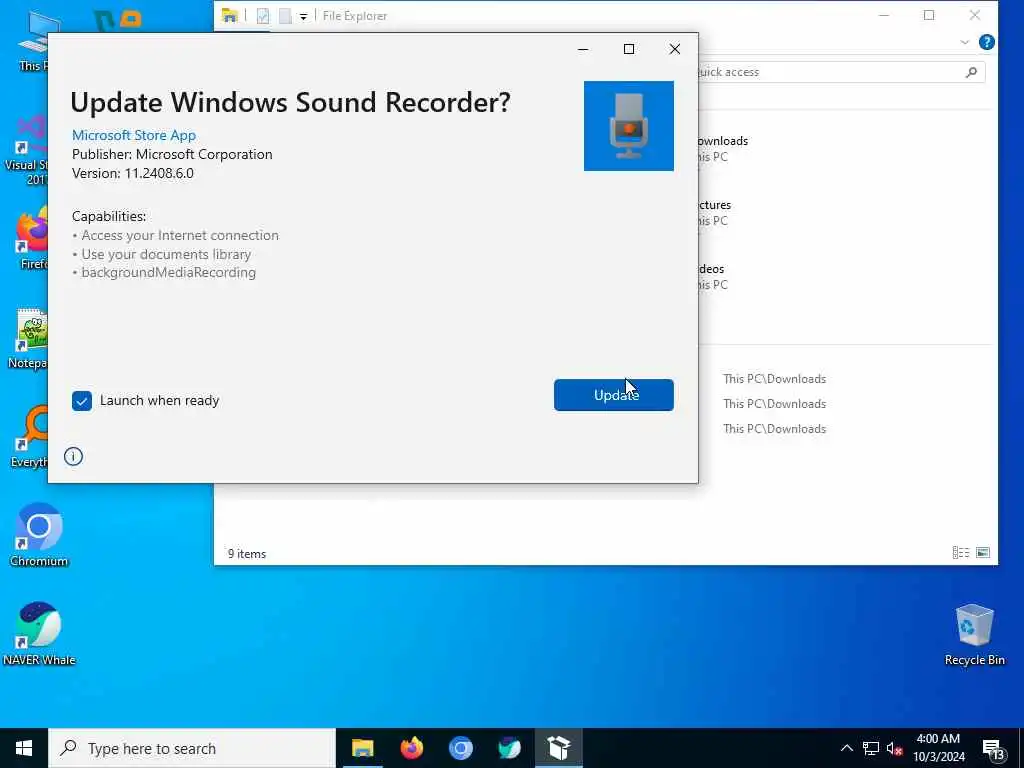This screenshot has width=1024, height=768.
Task: Select the Firefox desktop shortcut
Action: (33, 239)
